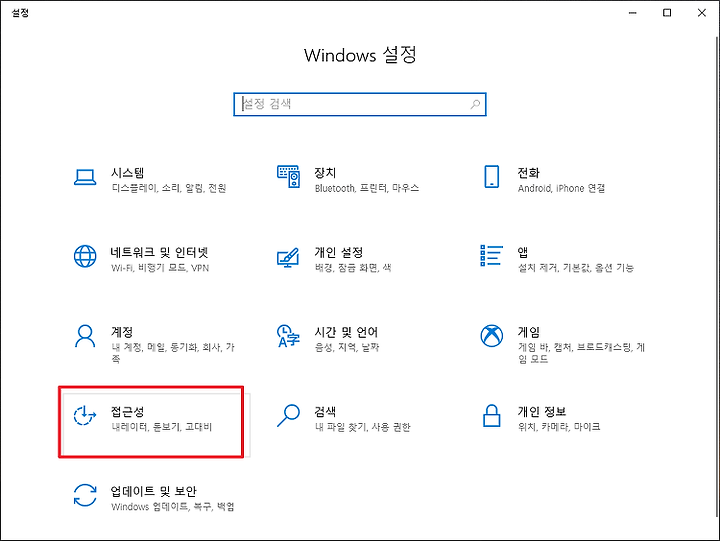Open the 시간 및 언어 icon
The height and width of the screenshot is (541, 720).
pyautogui.click(x=288, y=336)
